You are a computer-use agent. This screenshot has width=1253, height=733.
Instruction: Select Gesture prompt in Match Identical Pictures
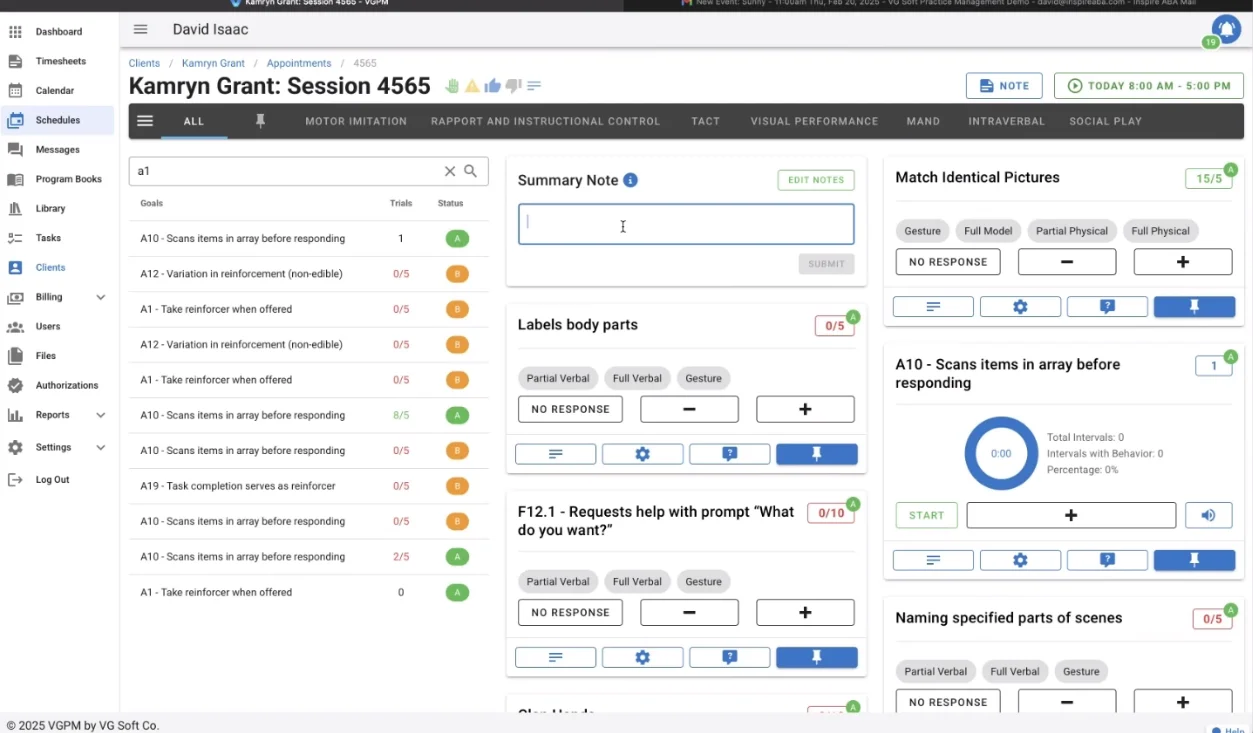[x=922, y=231]
